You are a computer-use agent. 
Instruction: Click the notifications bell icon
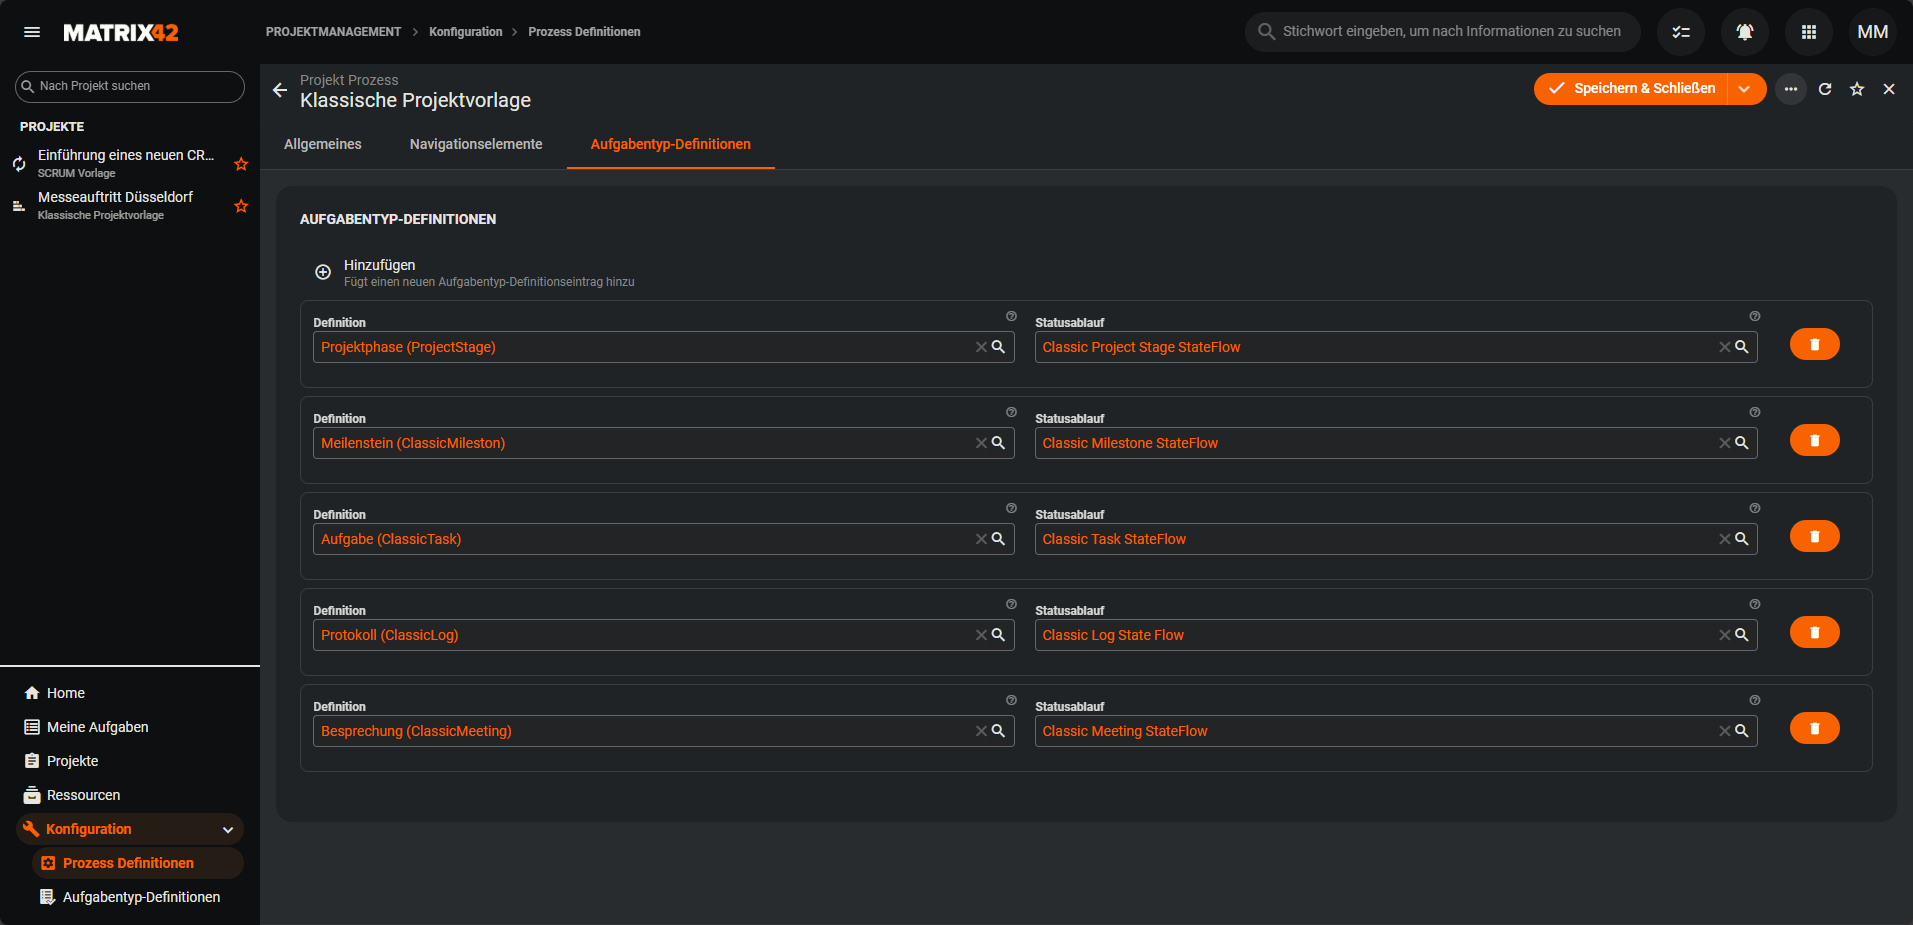click(1744, 32)
